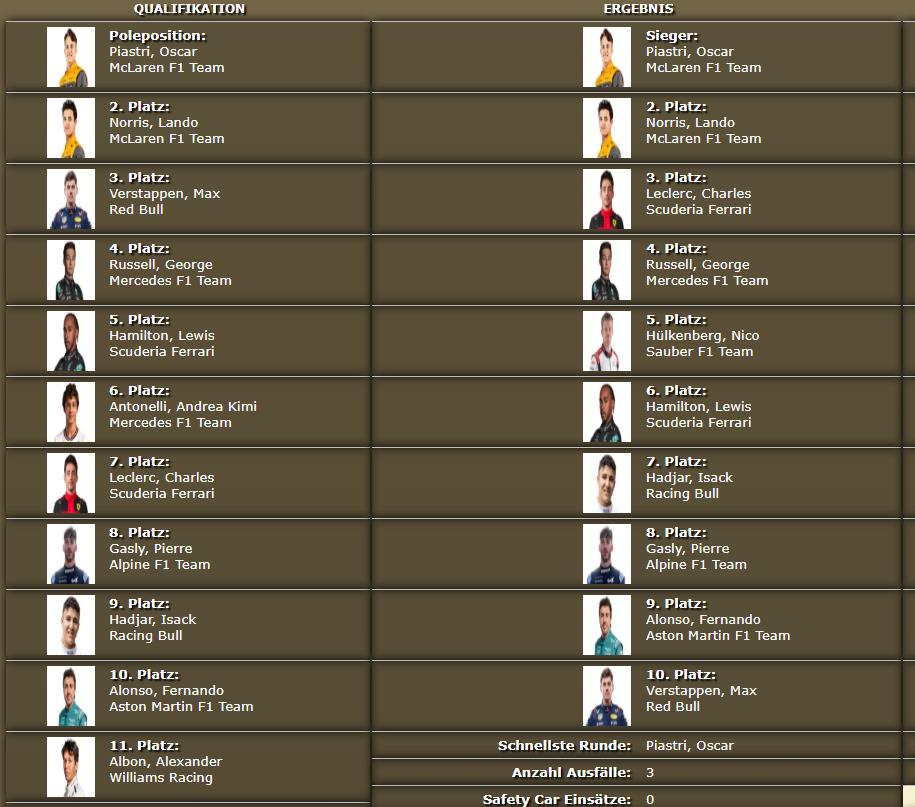Click the Anzahl Ausfälle value 3

point(650,773)
